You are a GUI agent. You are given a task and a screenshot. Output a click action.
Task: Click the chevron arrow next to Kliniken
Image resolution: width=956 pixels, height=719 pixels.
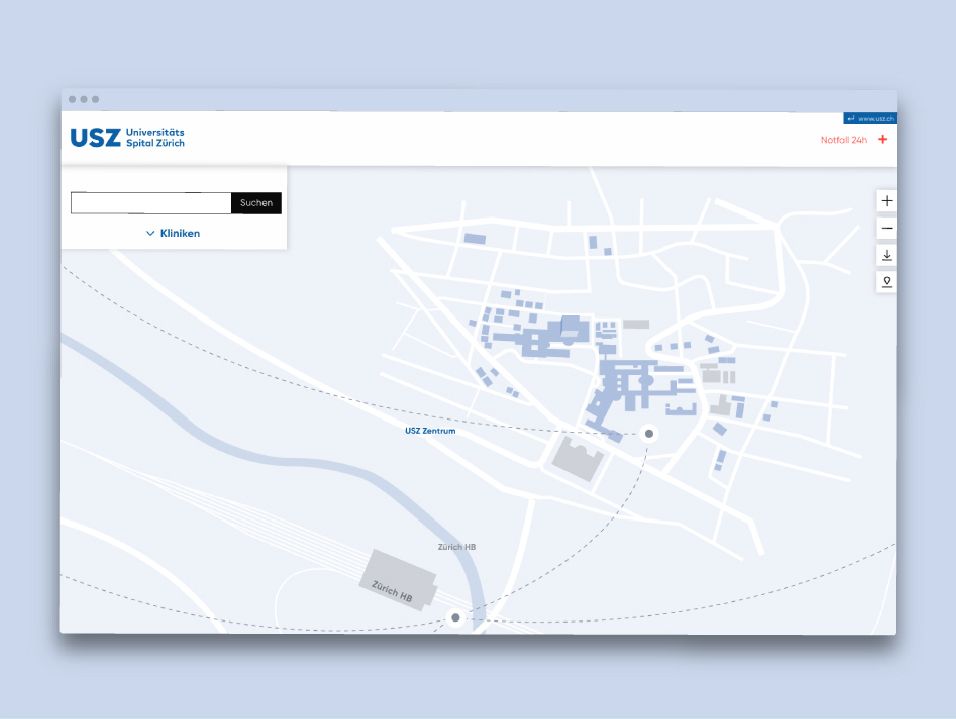150,234
